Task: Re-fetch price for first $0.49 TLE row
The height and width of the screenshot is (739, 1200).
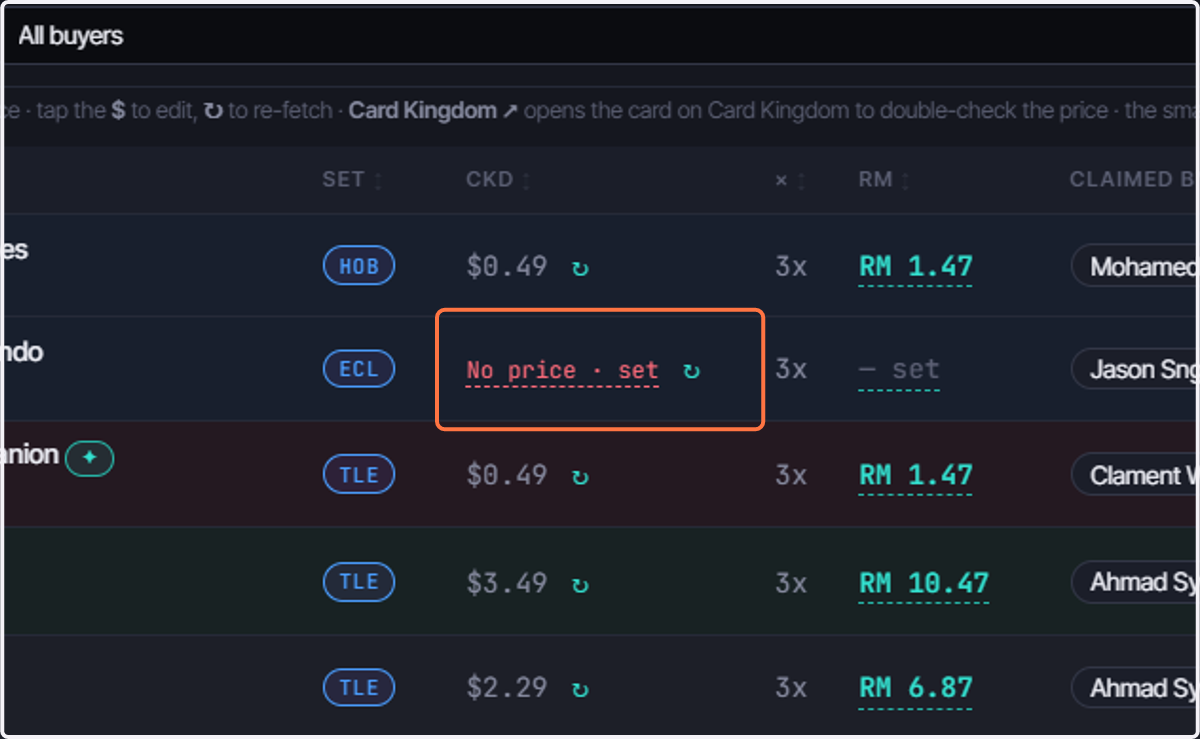Action: click(580, 476)
